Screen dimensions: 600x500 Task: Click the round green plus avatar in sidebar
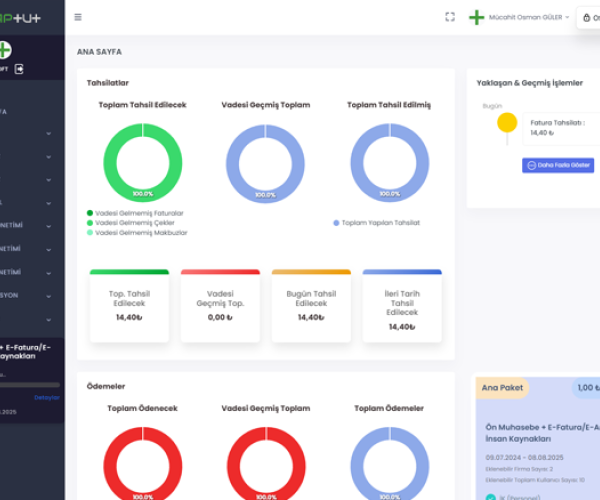coord(4,50)
